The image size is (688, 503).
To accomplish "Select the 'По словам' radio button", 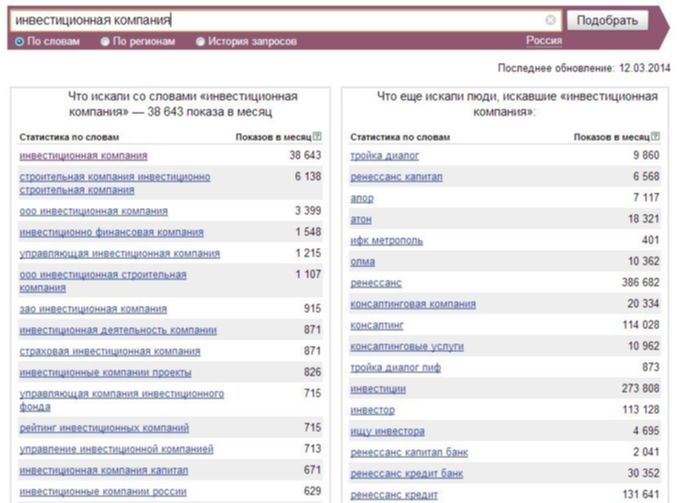I will coord(19,42).
